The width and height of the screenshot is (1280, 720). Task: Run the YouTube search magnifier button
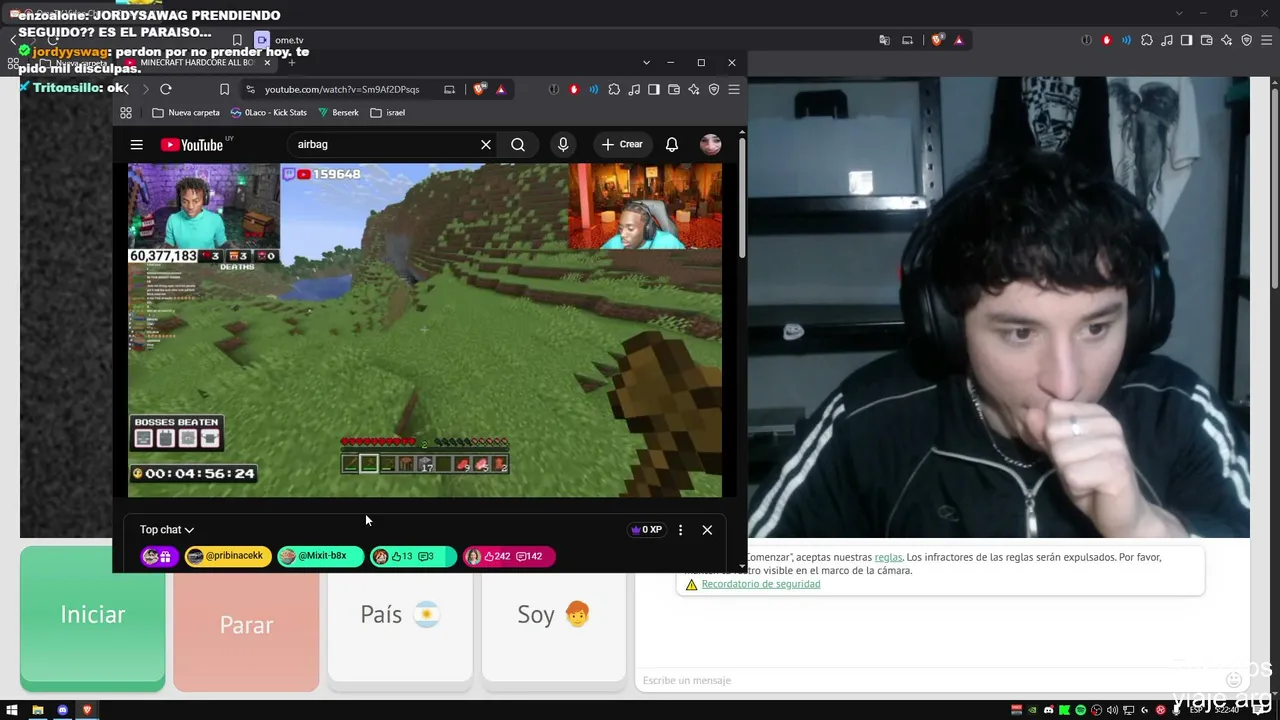(x=518, y=145)
